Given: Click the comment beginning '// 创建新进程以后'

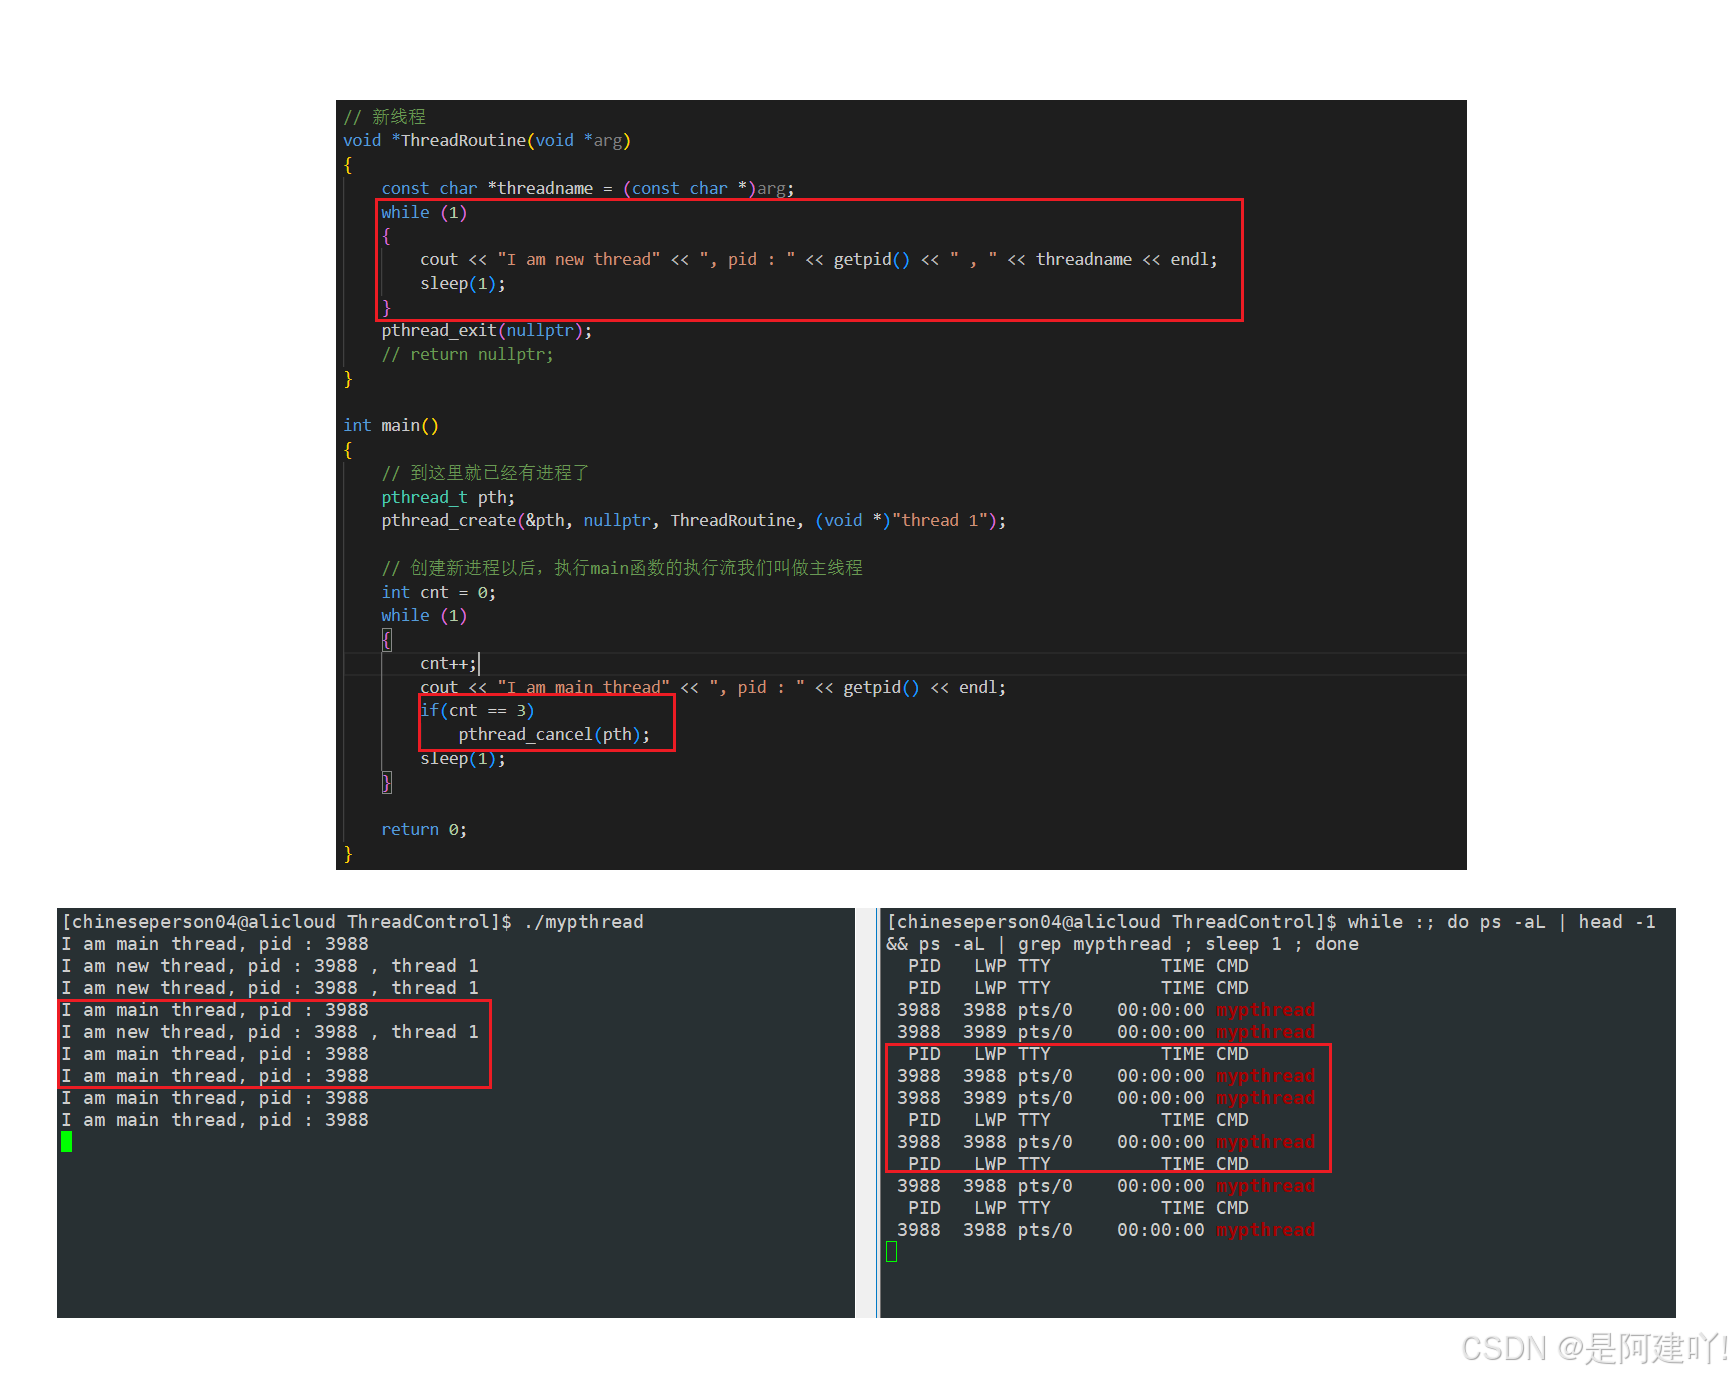Looking at the screenshot, I should coord(622,568).
